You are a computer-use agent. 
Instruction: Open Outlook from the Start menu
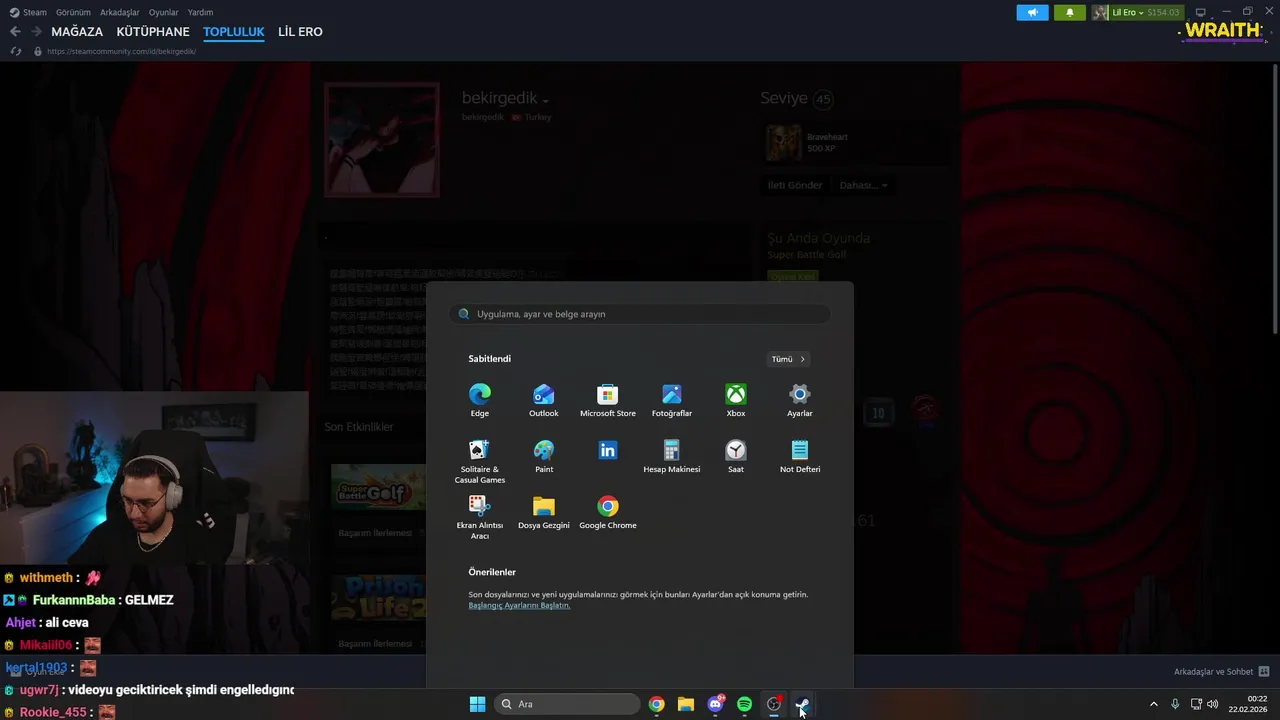click(x=544, y=400)
